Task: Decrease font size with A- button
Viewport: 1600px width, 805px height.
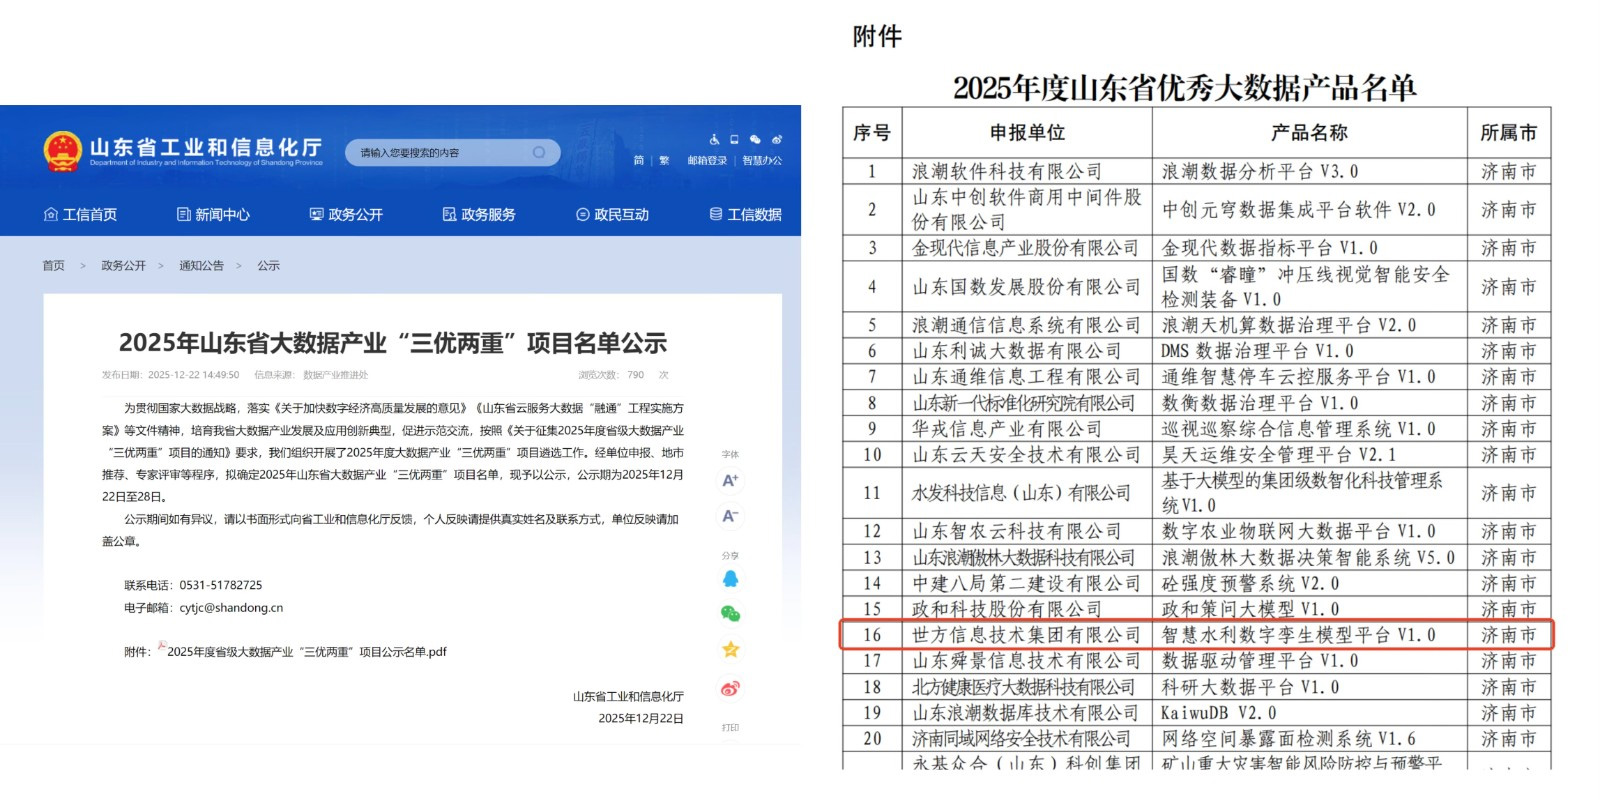Action: [730, 516]
